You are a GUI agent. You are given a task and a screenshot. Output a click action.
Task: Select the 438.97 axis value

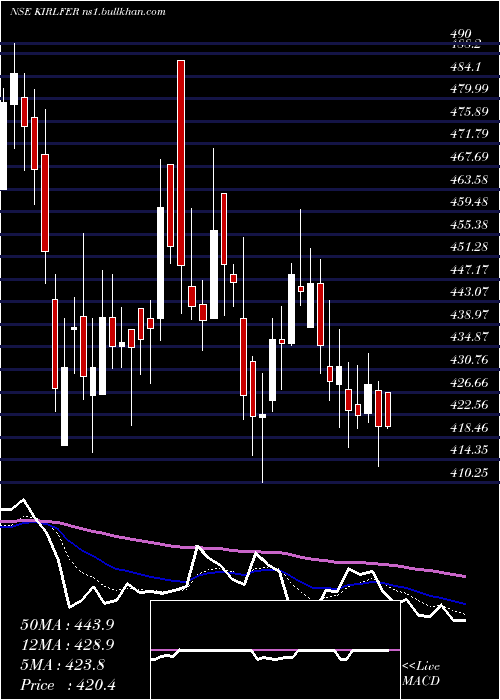click(469, 315)
